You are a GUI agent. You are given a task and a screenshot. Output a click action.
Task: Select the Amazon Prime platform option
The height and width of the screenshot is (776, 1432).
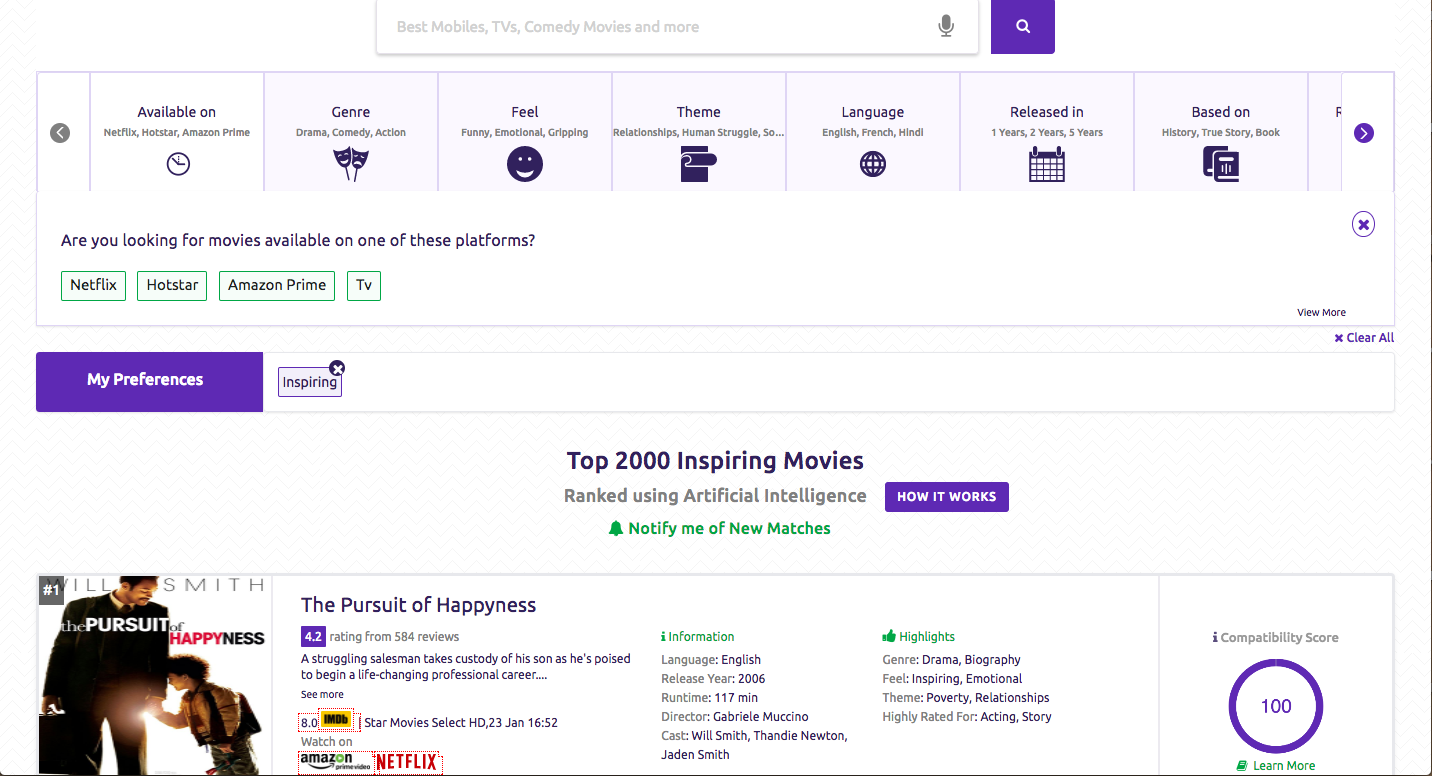(x=277, y=285)
